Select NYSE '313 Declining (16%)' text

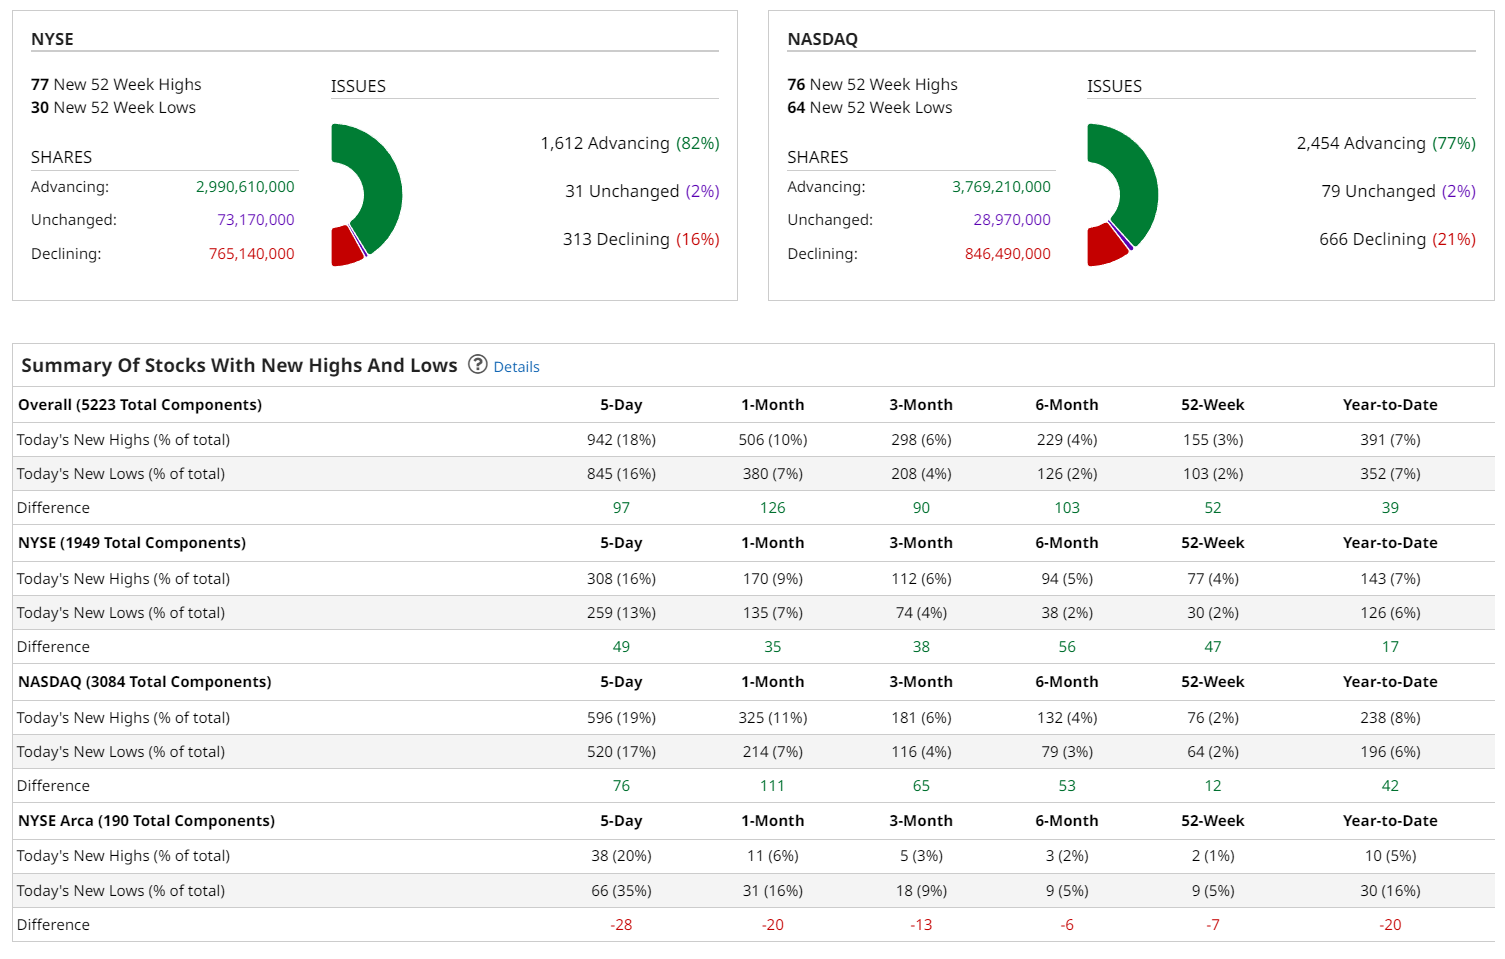(641, 239)
